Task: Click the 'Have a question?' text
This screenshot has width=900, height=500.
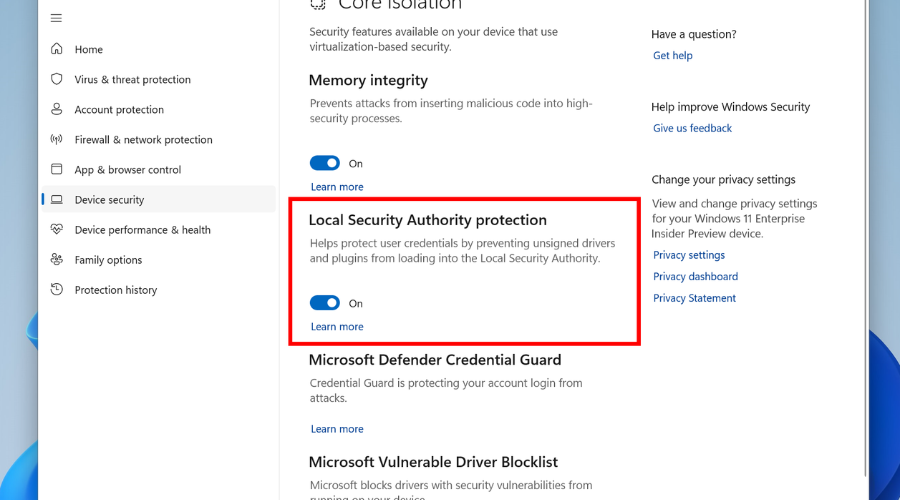Action: [x=694, y=34]
